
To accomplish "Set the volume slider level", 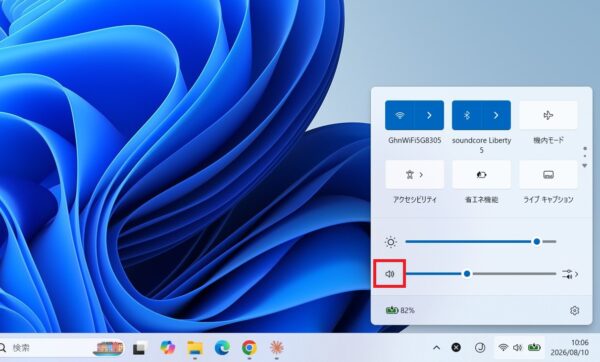I will 481,274.
